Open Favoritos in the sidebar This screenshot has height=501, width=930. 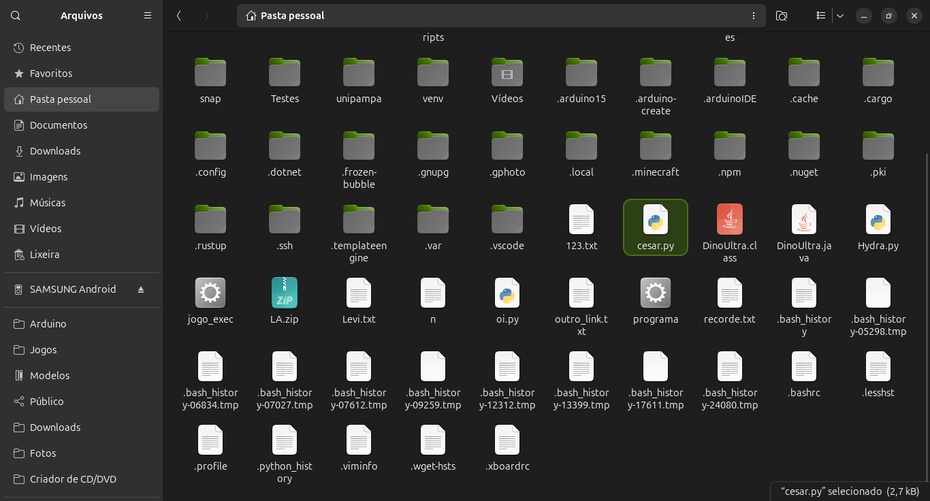coord(81,74)
